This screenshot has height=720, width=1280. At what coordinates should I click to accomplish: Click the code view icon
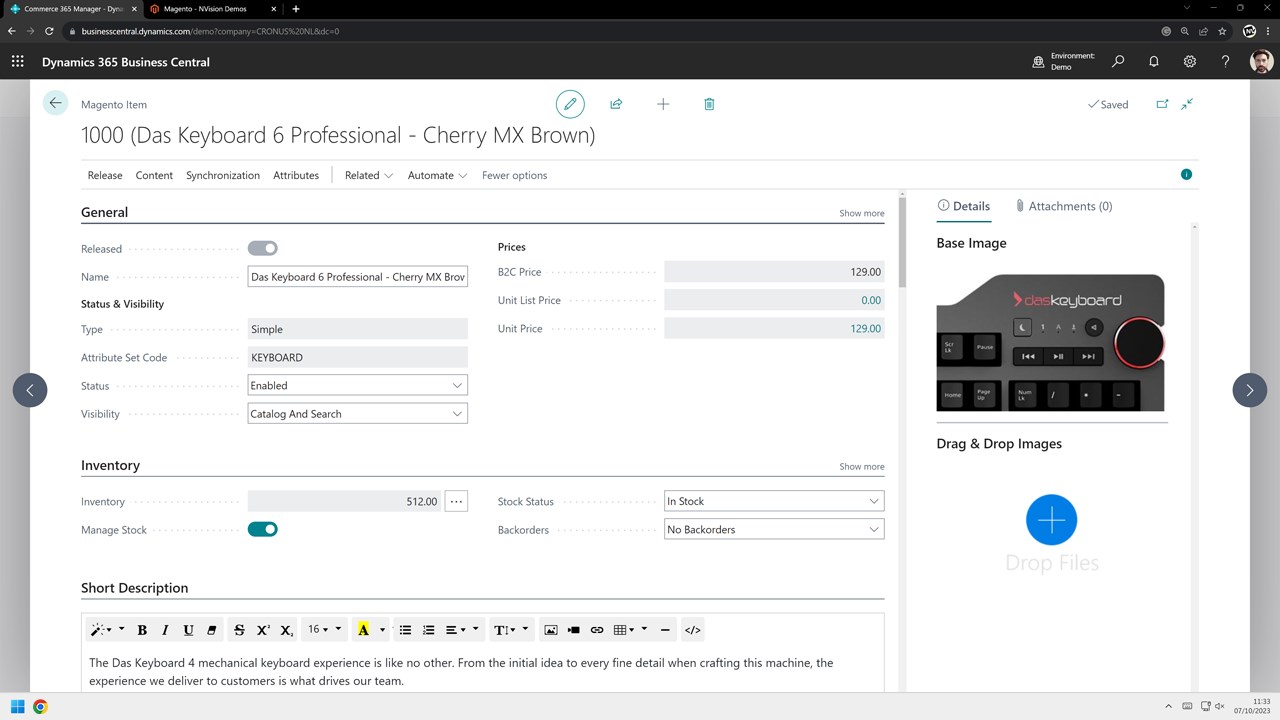tap(692, 630)
